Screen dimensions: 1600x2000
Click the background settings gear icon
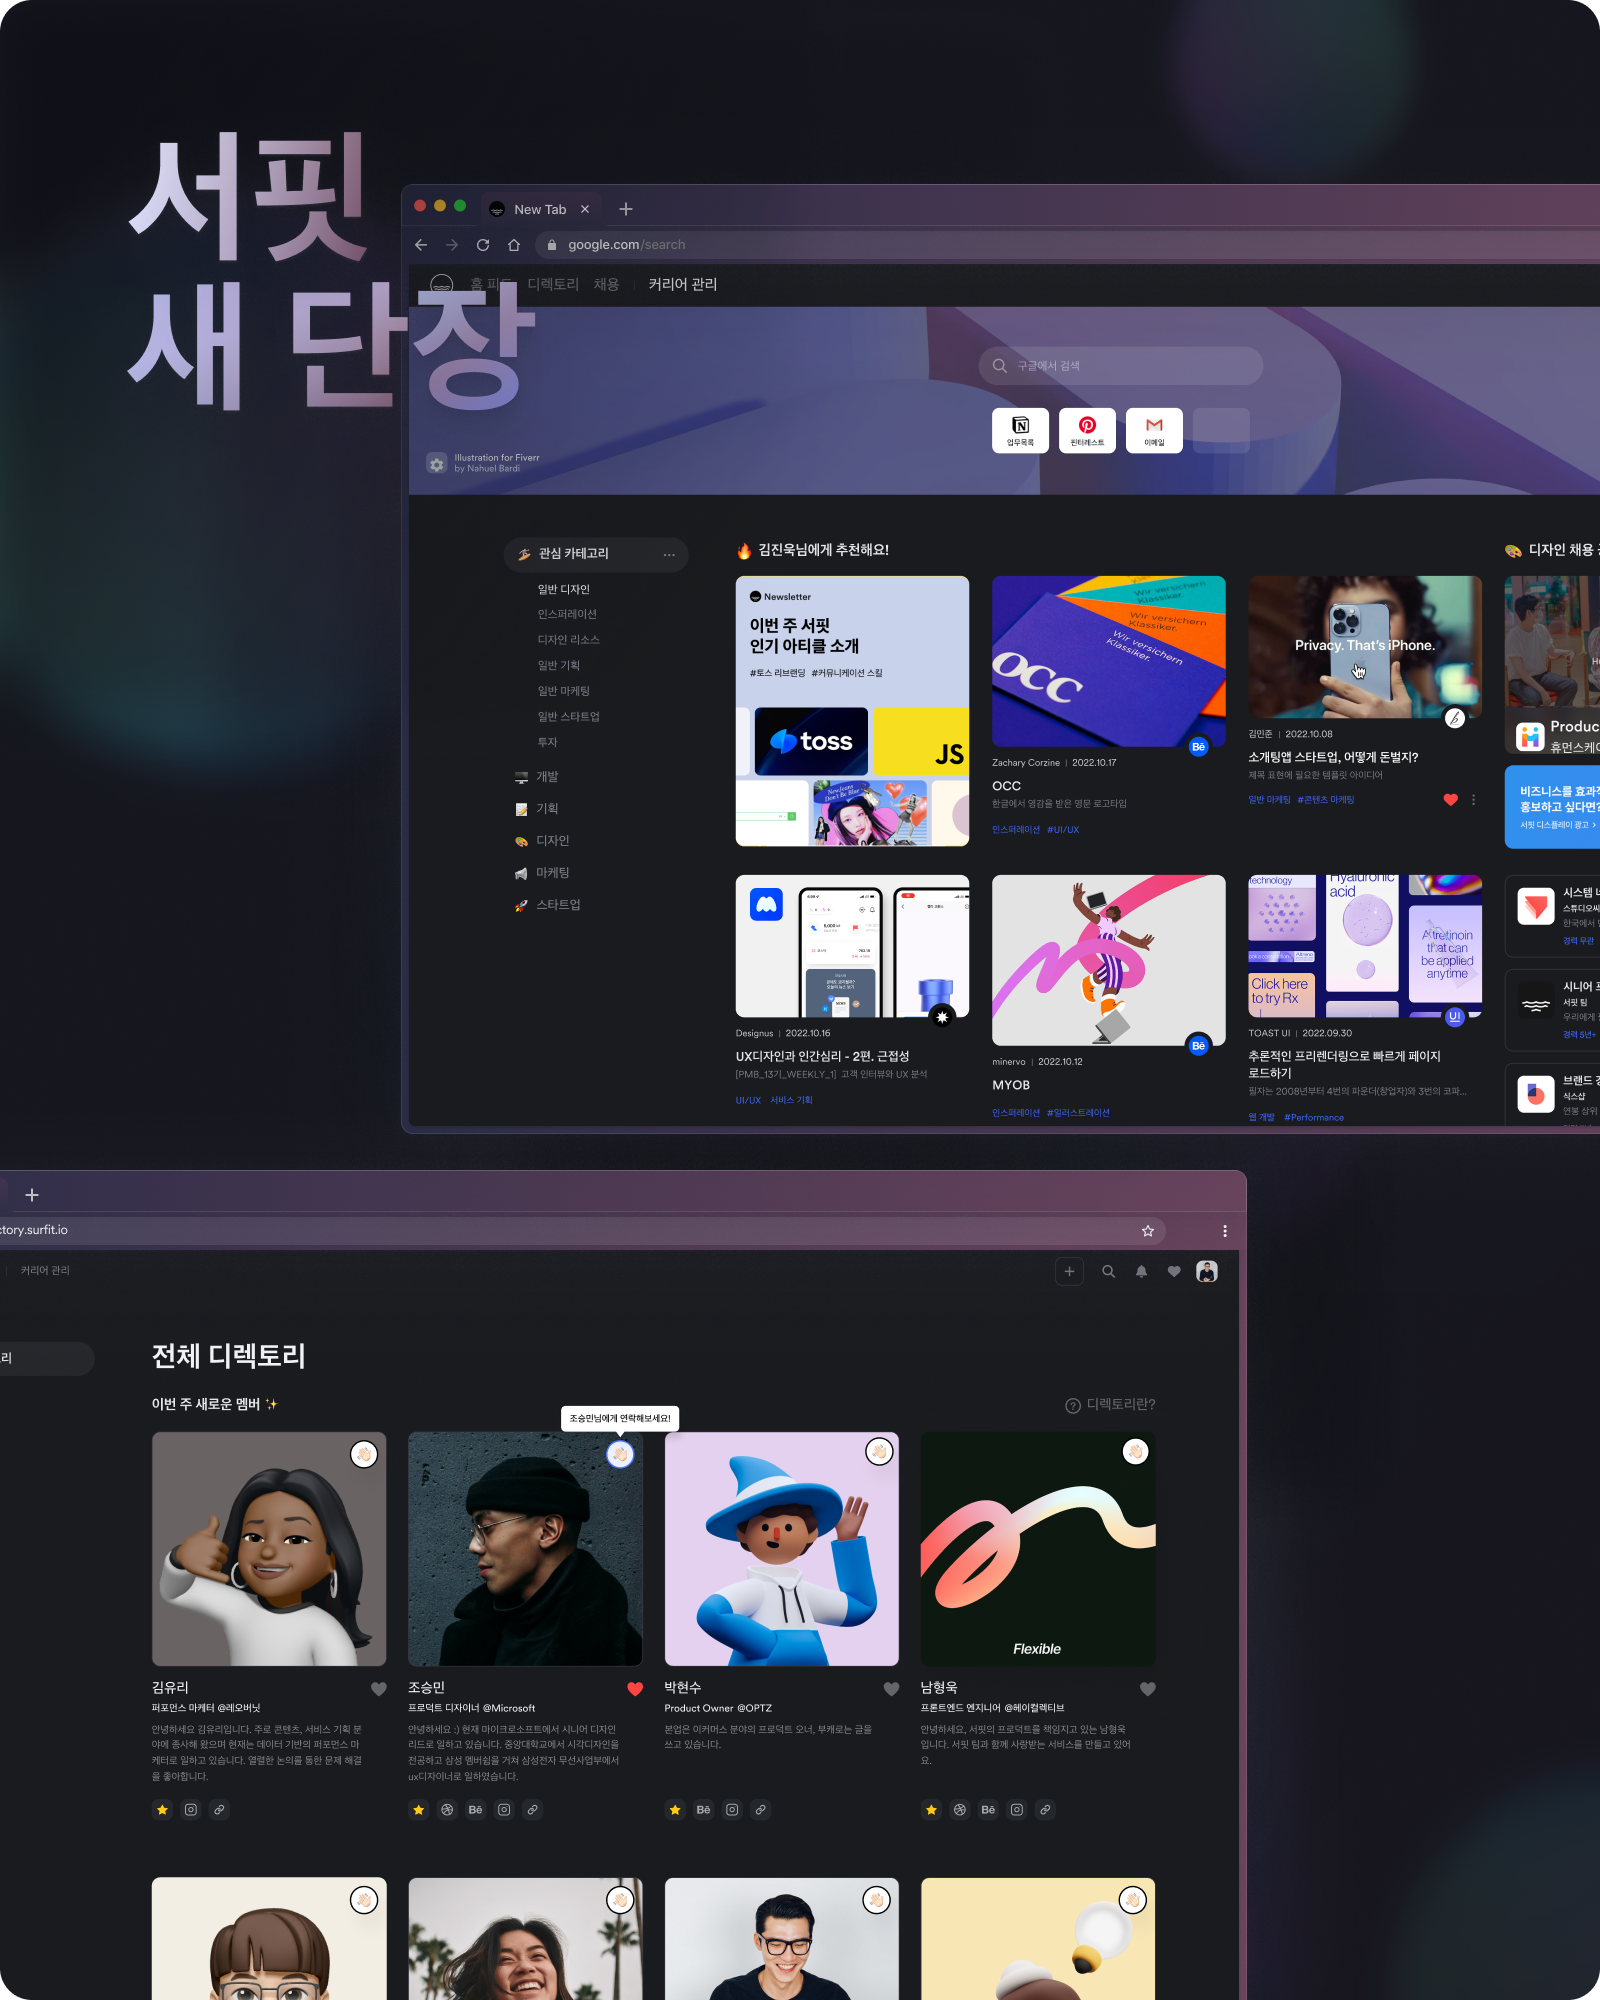[x=437, y=464]
